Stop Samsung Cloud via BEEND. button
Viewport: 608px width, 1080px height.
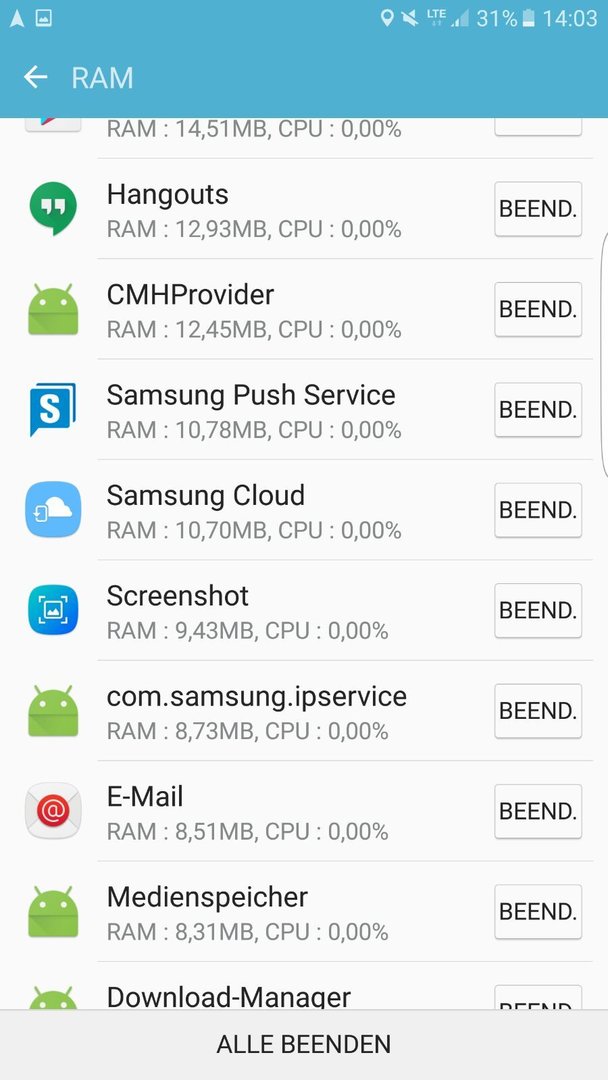[x=538, y=510]
